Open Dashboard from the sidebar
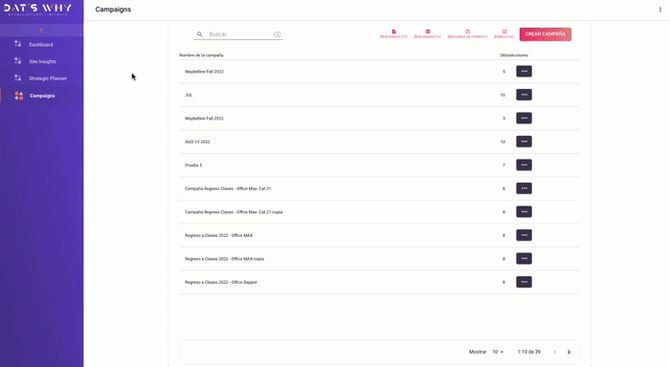The height and width of the screenshot is (367, 670). click(41, 44)
